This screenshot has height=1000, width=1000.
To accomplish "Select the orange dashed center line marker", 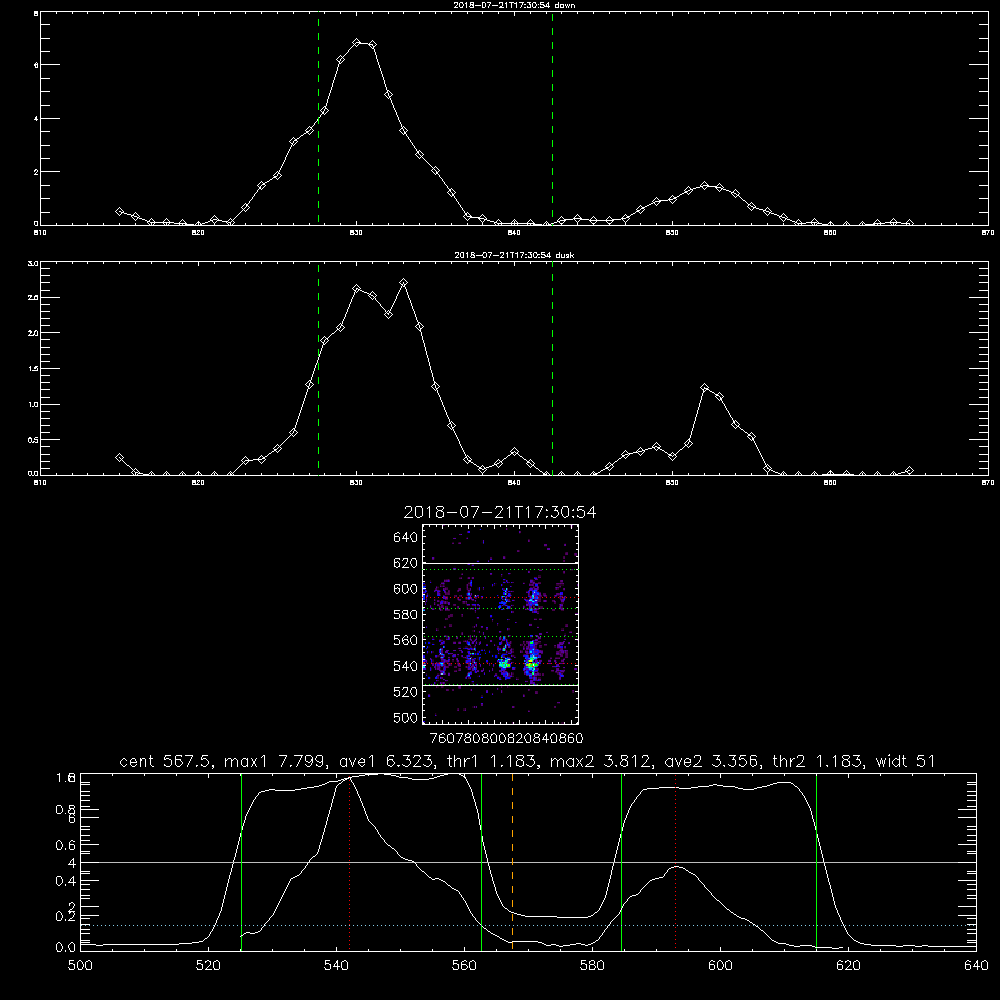I will 512,861.
